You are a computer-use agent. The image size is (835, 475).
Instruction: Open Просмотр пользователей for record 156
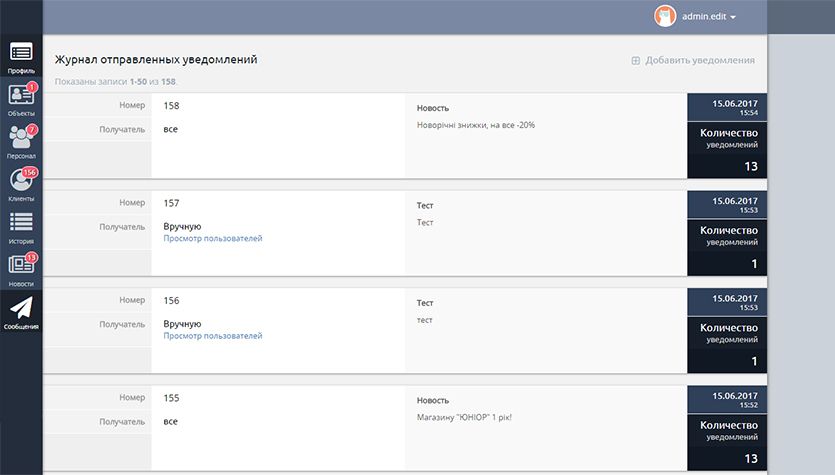212,336
